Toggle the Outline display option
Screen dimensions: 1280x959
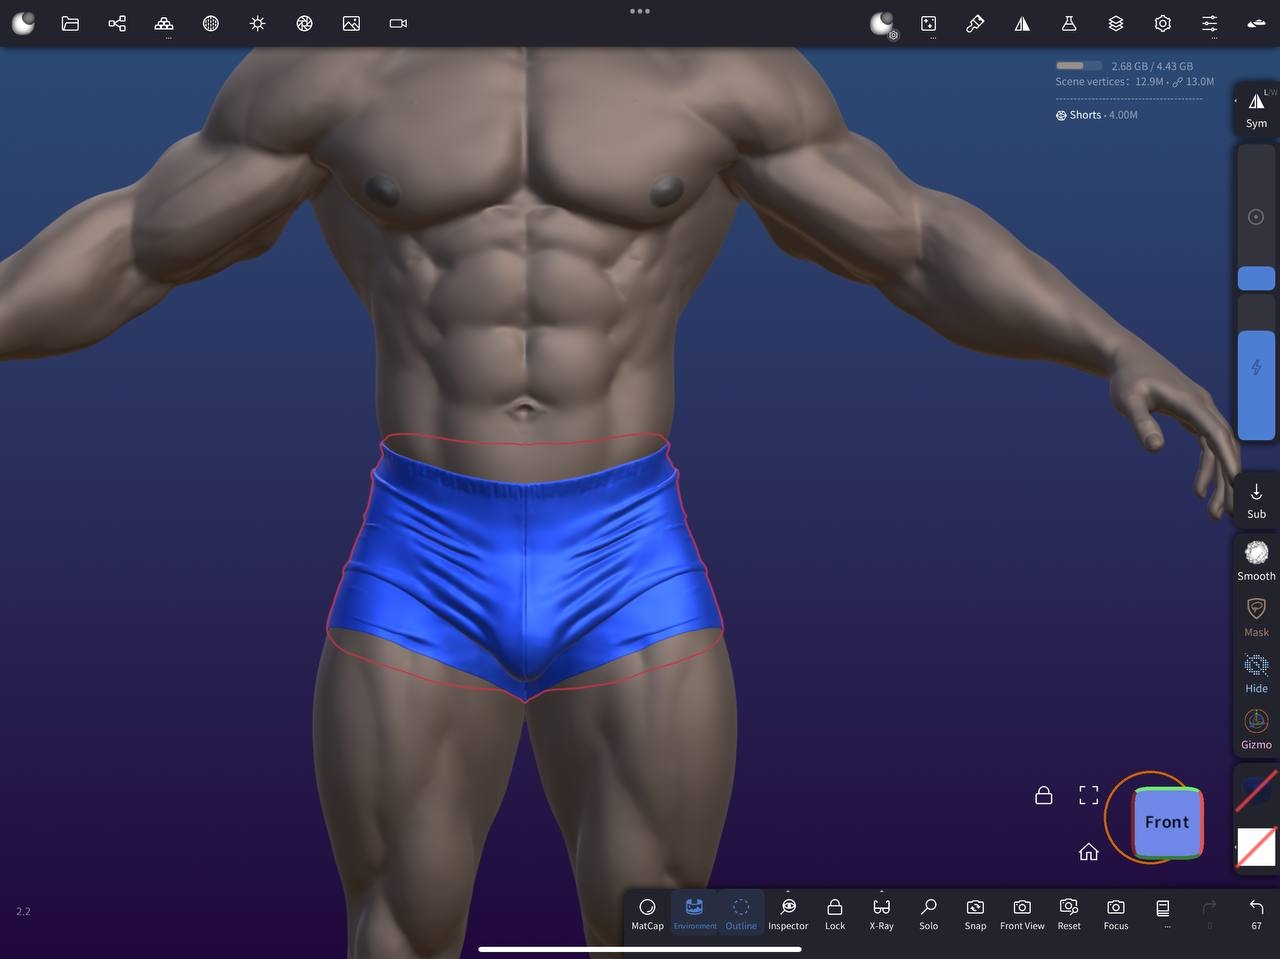[x=741, y=912]
